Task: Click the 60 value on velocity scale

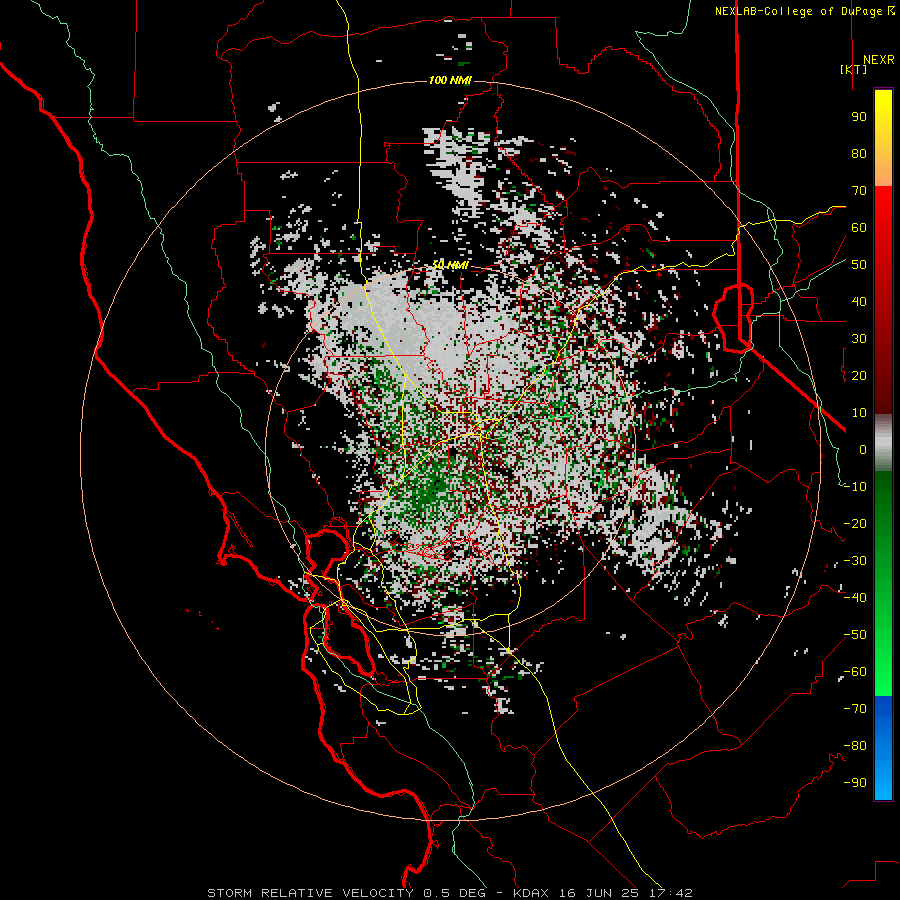Action: tap(859, 227)
